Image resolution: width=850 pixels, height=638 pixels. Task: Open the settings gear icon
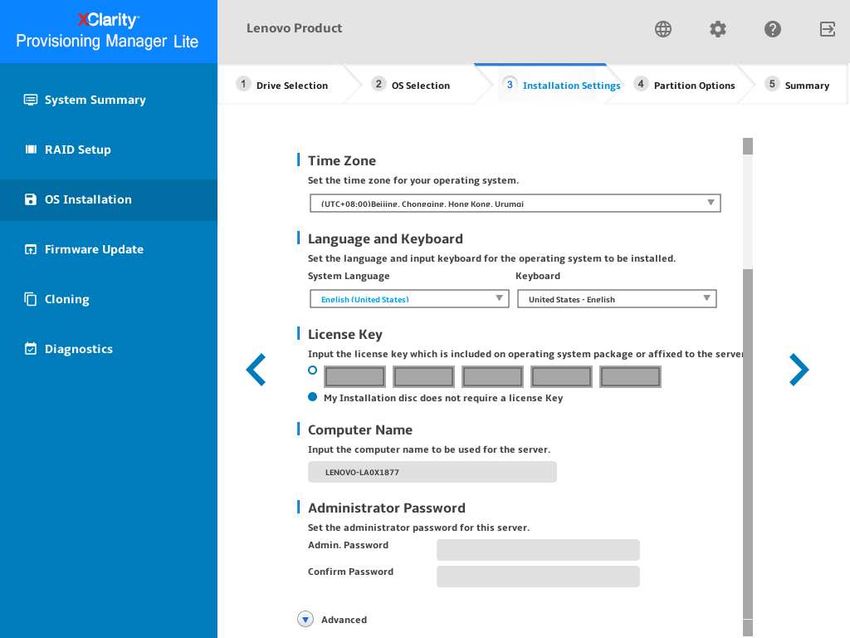coord(718,29)
